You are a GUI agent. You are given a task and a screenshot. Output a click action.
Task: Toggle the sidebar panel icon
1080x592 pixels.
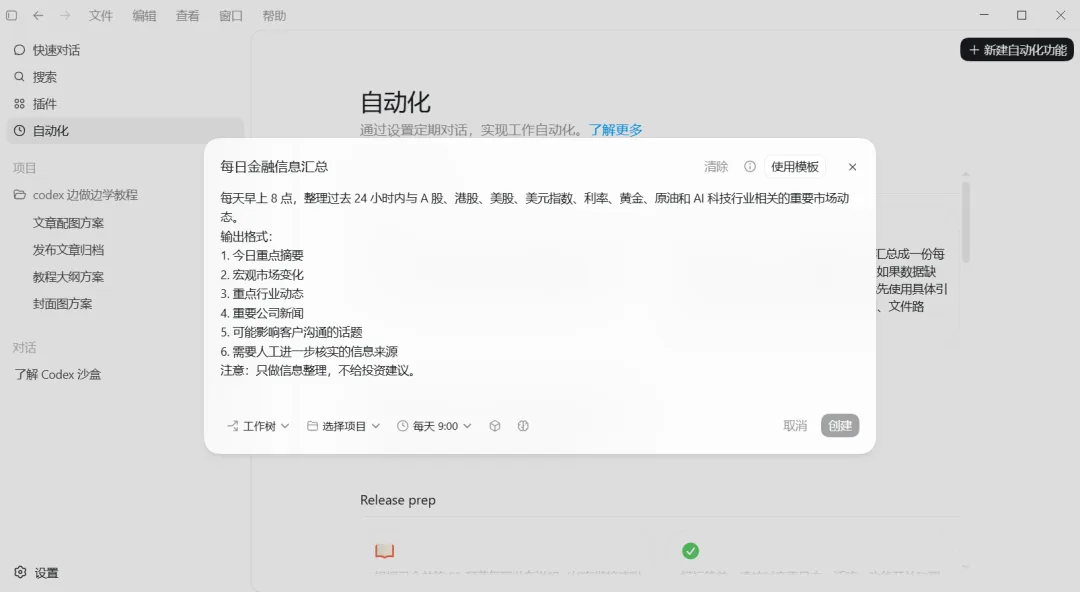[12, 15]
